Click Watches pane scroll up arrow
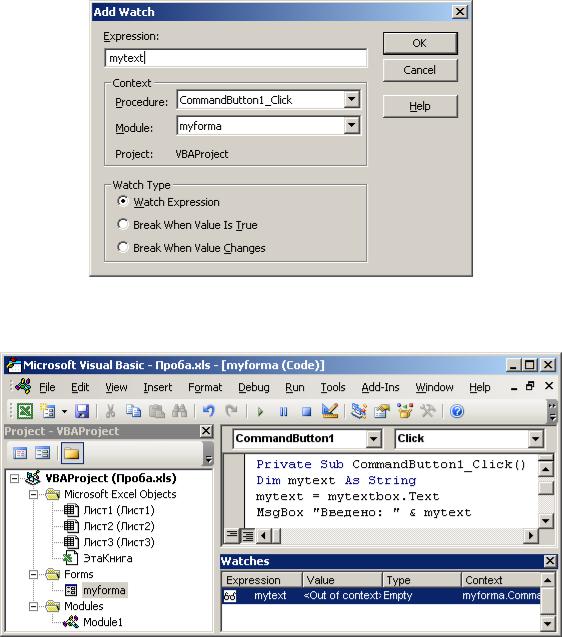 547,580
